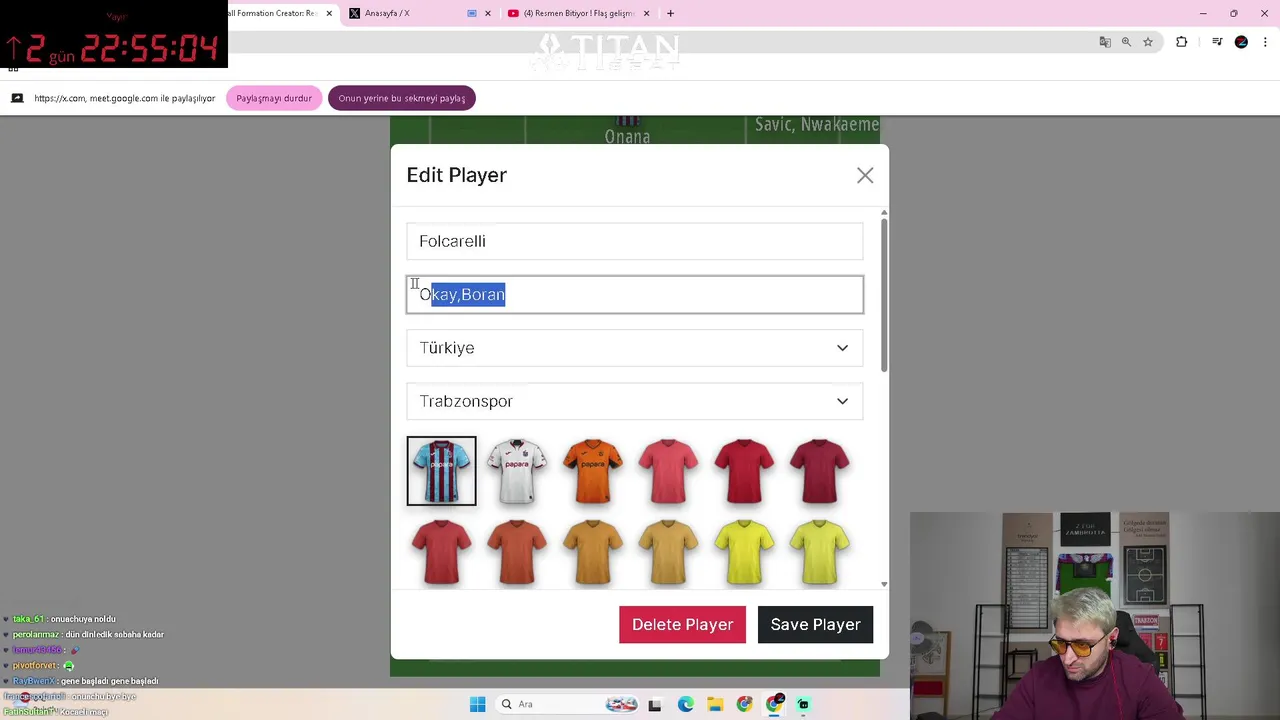Click the Onana player label on pitch
1280x720 pixels.
627,136
